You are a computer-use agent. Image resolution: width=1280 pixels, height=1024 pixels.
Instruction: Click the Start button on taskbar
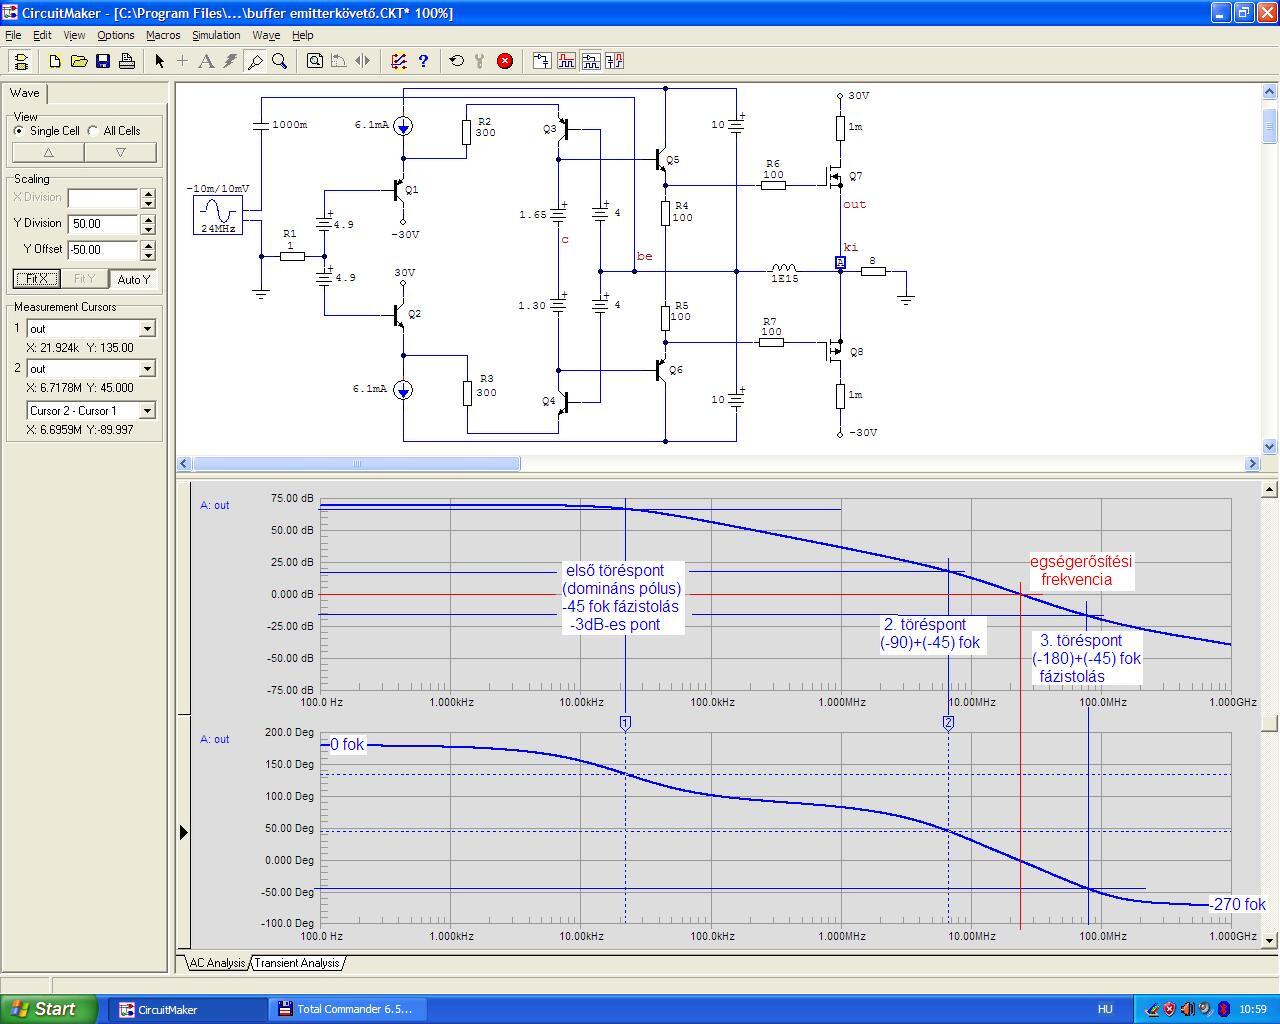(x=48, y=1009)
